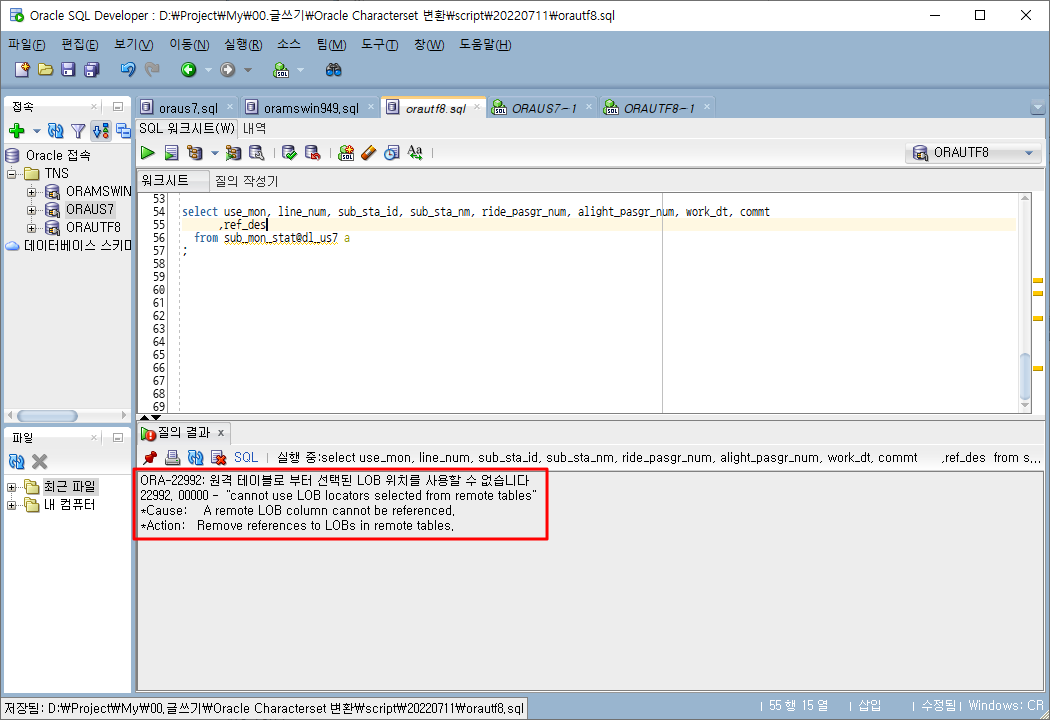Expand the ORAUS7 connection node

[x=31, y=210]
